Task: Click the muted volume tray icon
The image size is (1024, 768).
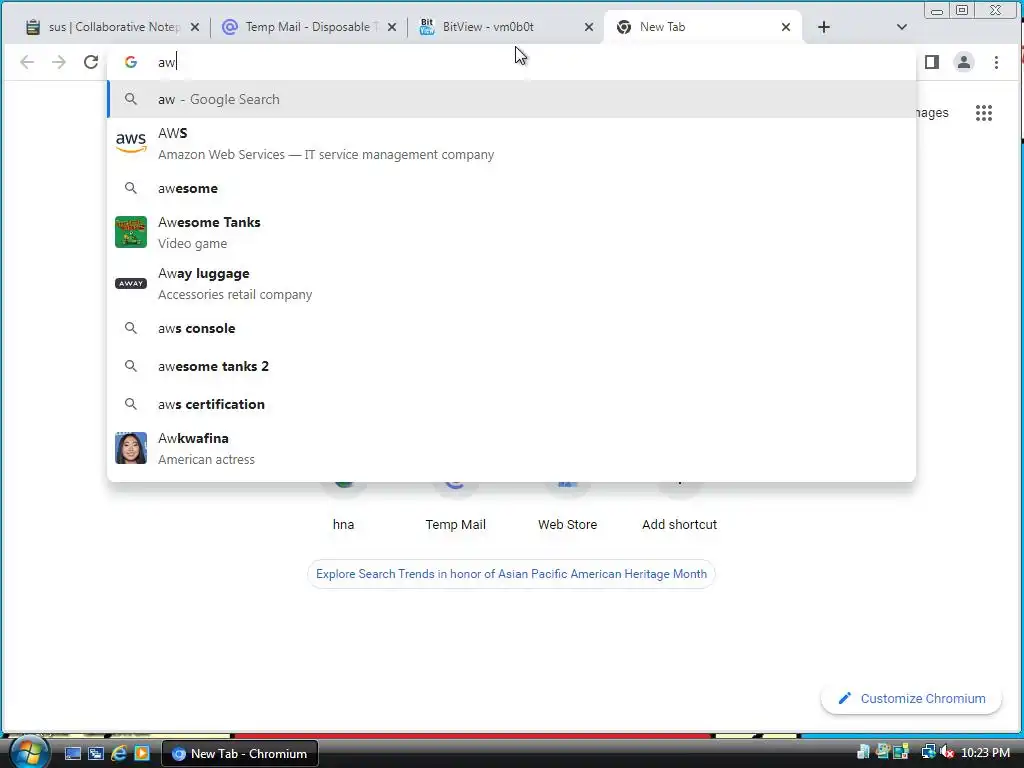Action: (x=947, y=752)
